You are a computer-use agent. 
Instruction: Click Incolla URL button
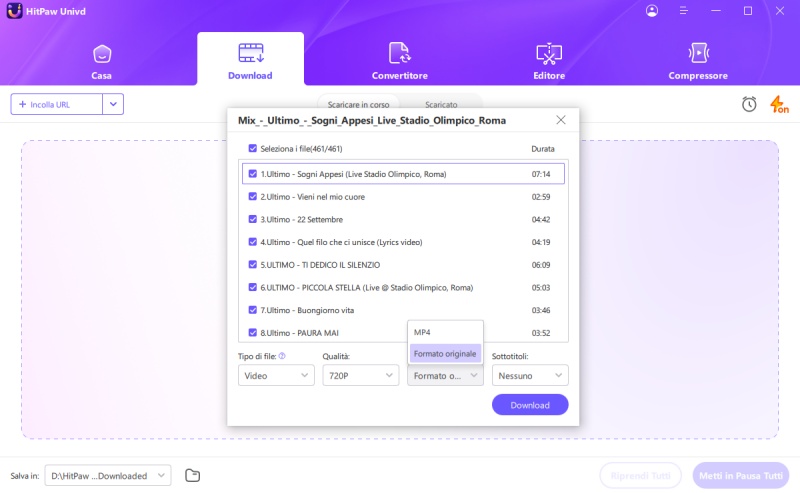coord(57,104)
